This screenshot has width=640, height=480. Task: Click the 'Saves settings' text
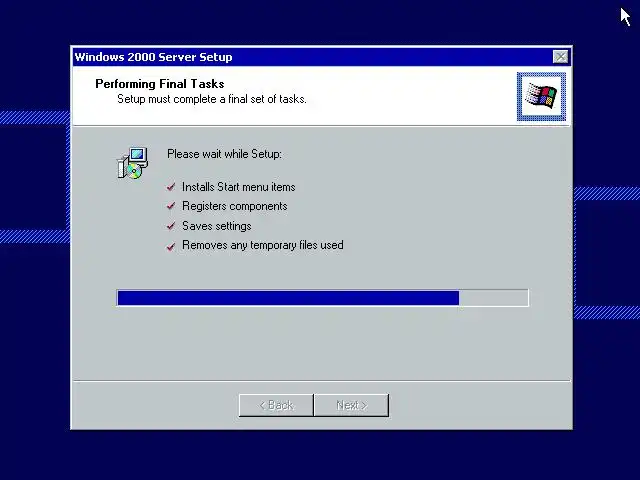coord(217,226)
